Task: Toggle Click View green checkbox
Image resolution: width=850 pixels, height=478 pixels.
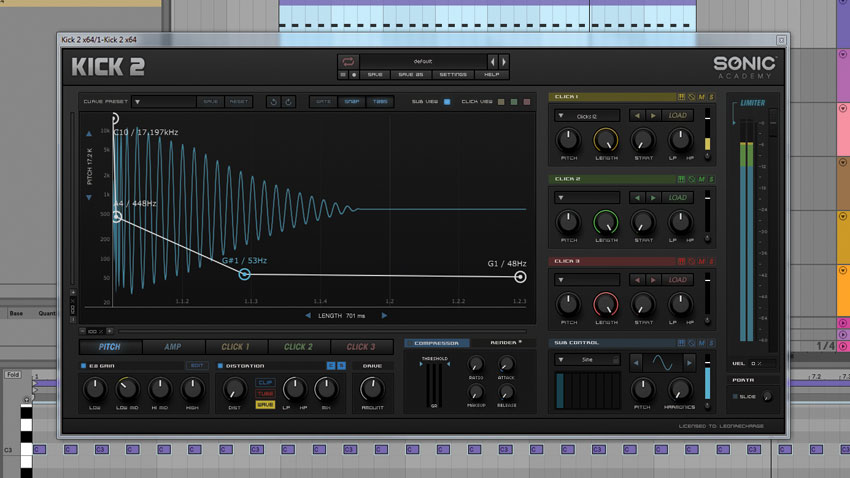Action: [514, 102]
